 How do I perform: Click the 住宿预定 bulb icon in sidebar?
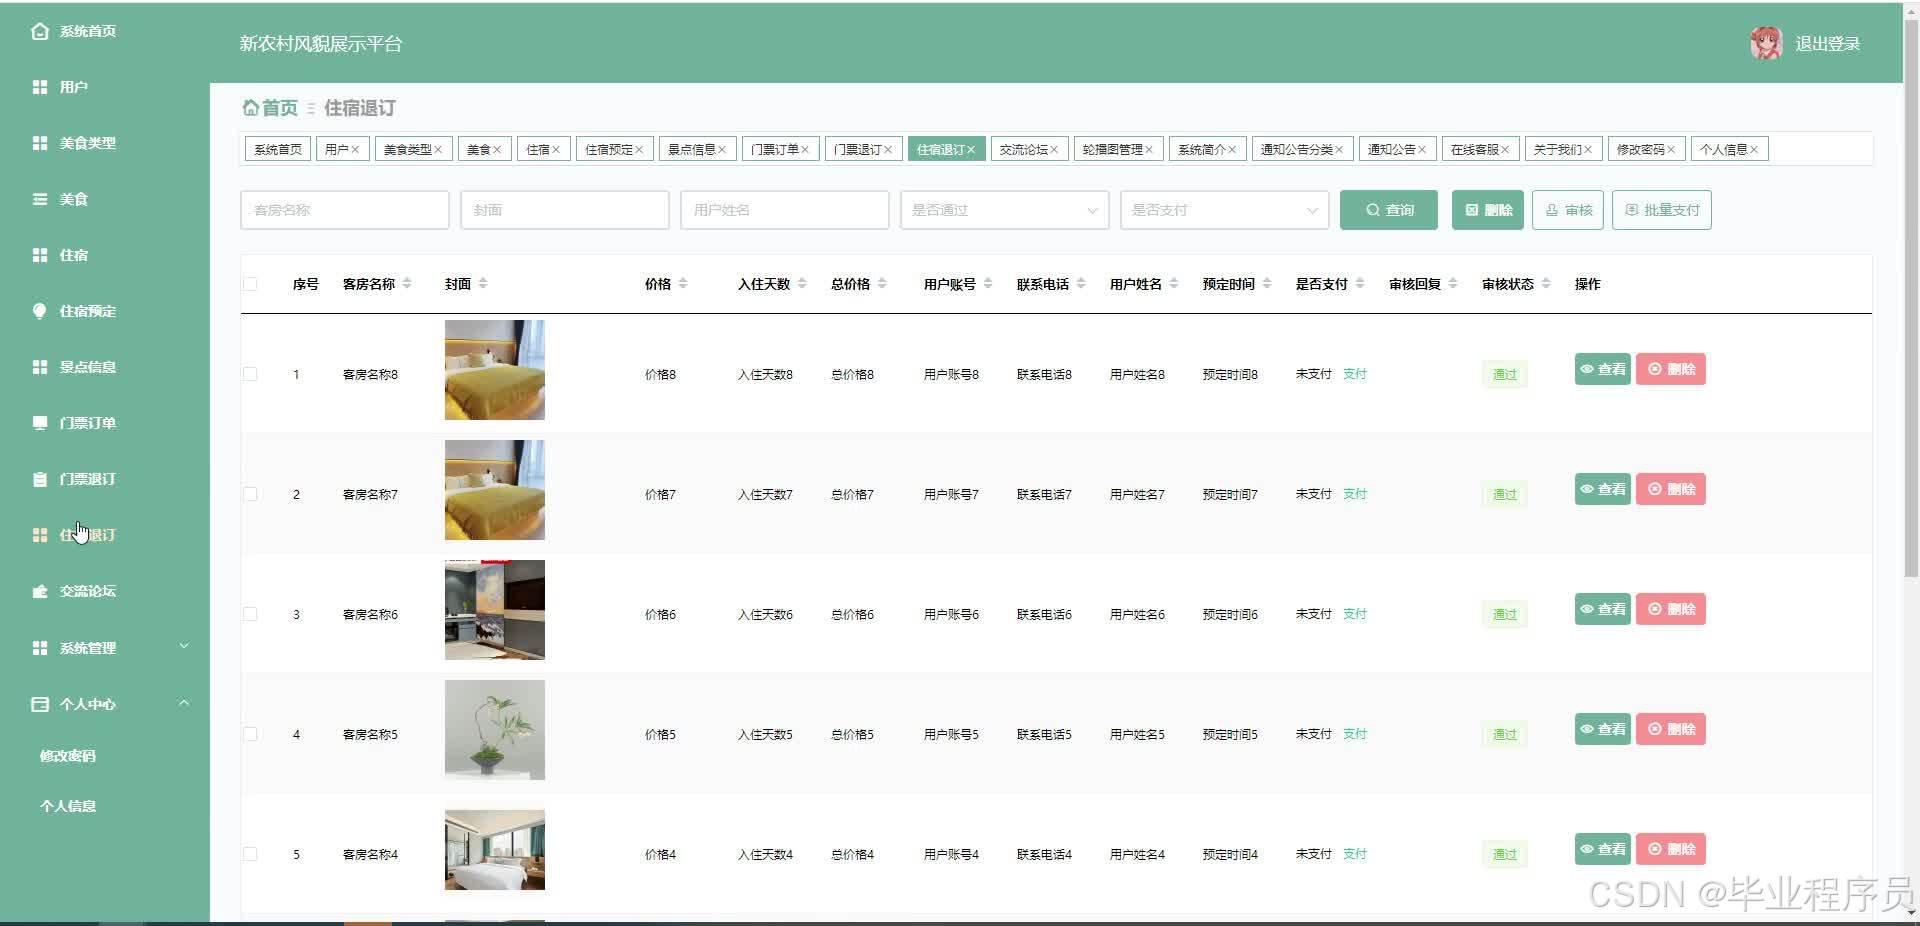coord(40,311)
